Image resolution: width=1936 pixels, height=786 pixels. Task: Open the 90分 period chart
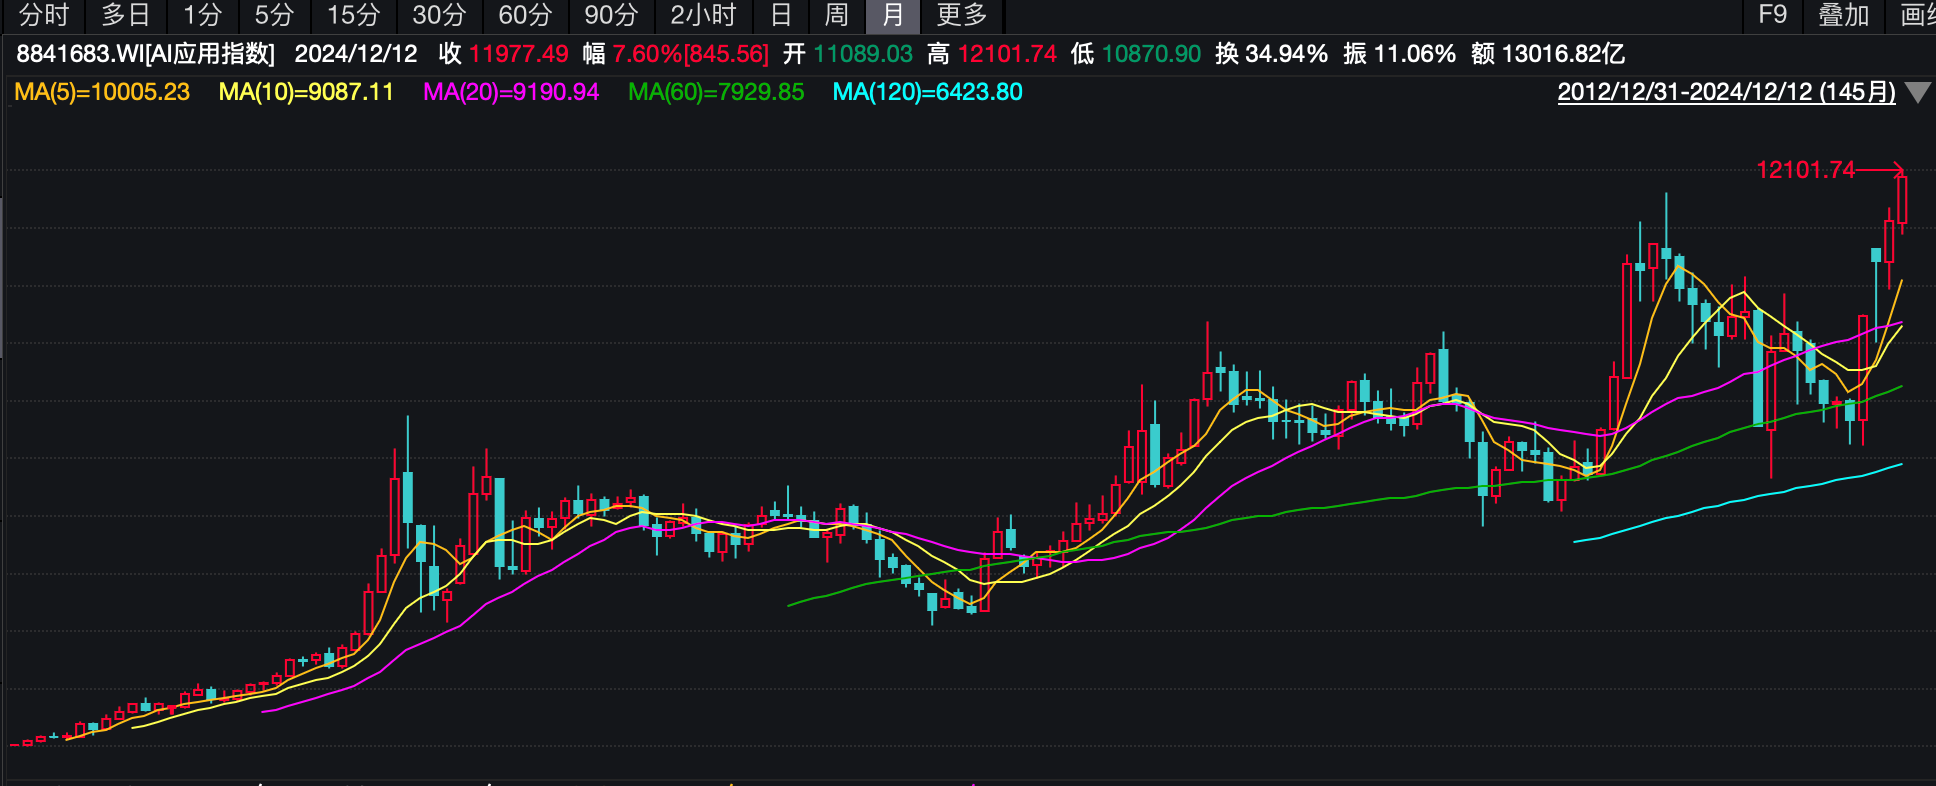(611, 15)
